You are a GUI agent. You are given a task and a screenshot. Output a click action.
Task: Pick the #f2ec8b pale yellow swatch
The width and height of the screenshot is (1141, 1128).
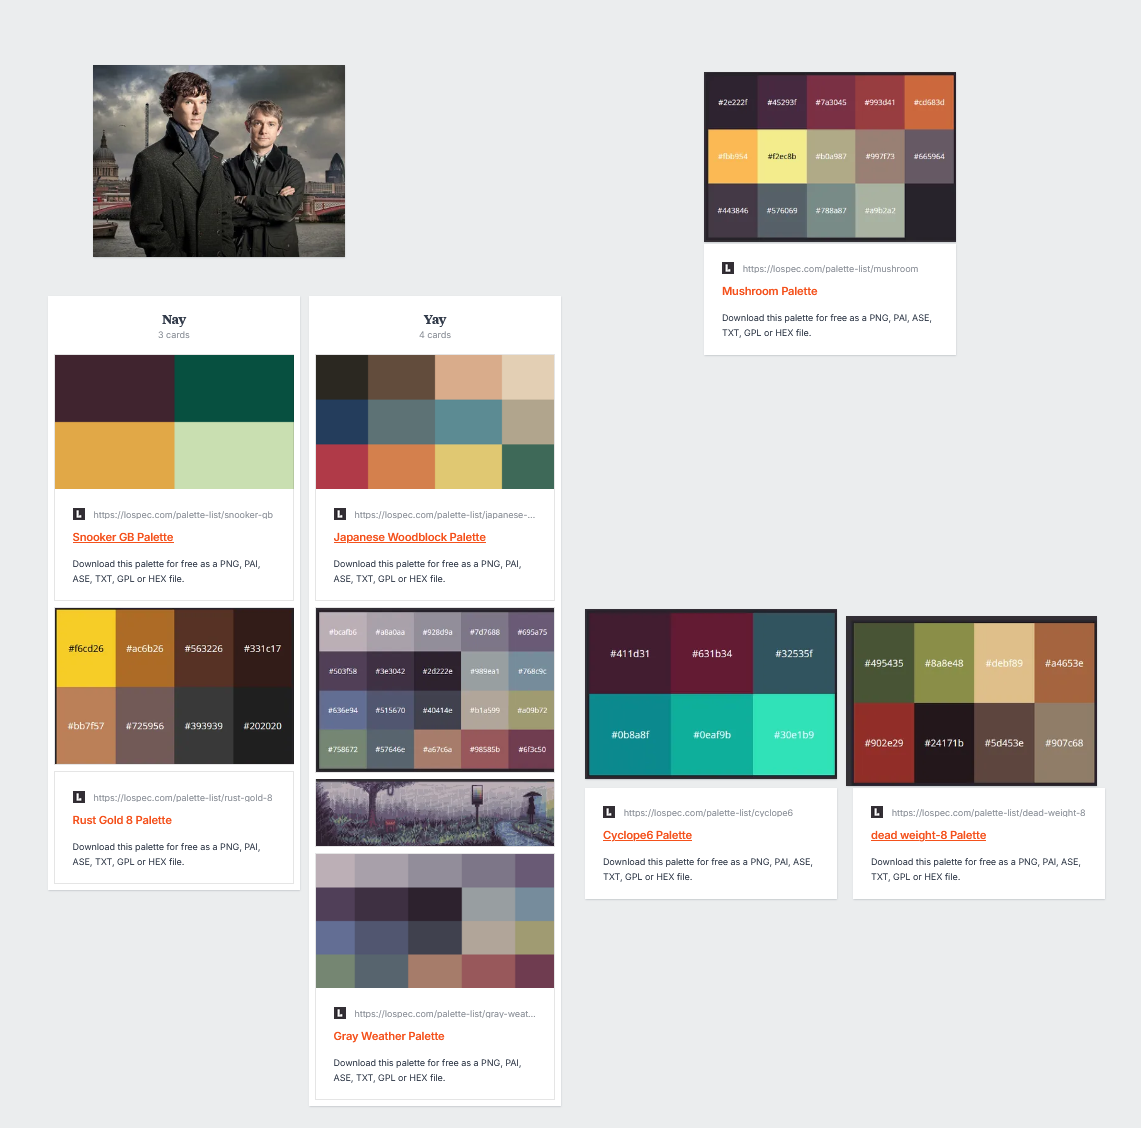click(782, 156)
